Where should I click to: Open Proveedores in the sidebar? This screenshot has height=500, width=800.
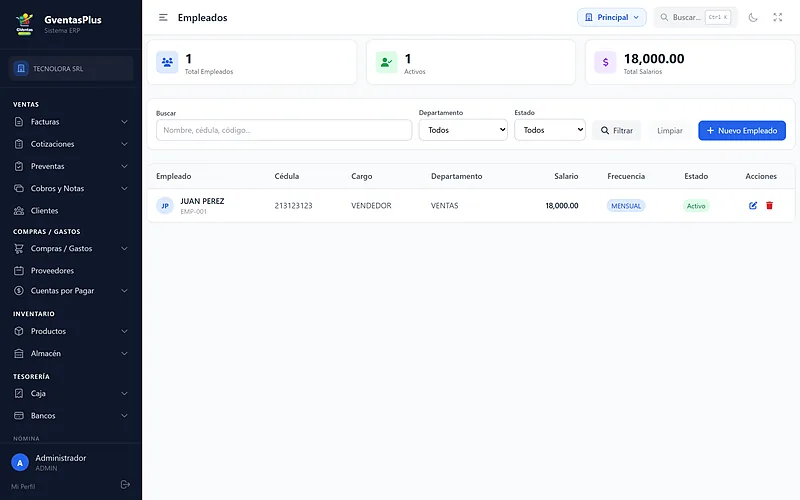click(x=71, y=271)
